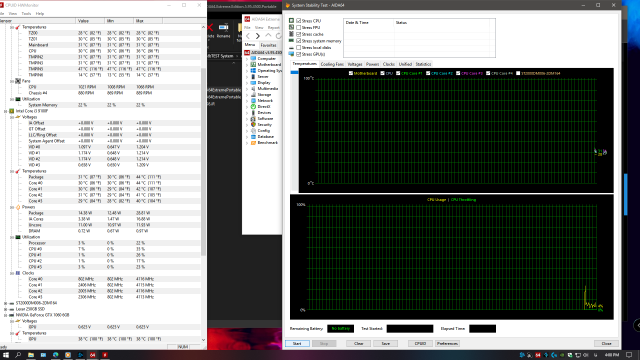Image resolution: width=640 pixels, height=360 pixels.
Task: Select Favorites tab in AIDA64 window
Action: pyautogui.click(x=268, y=45)
